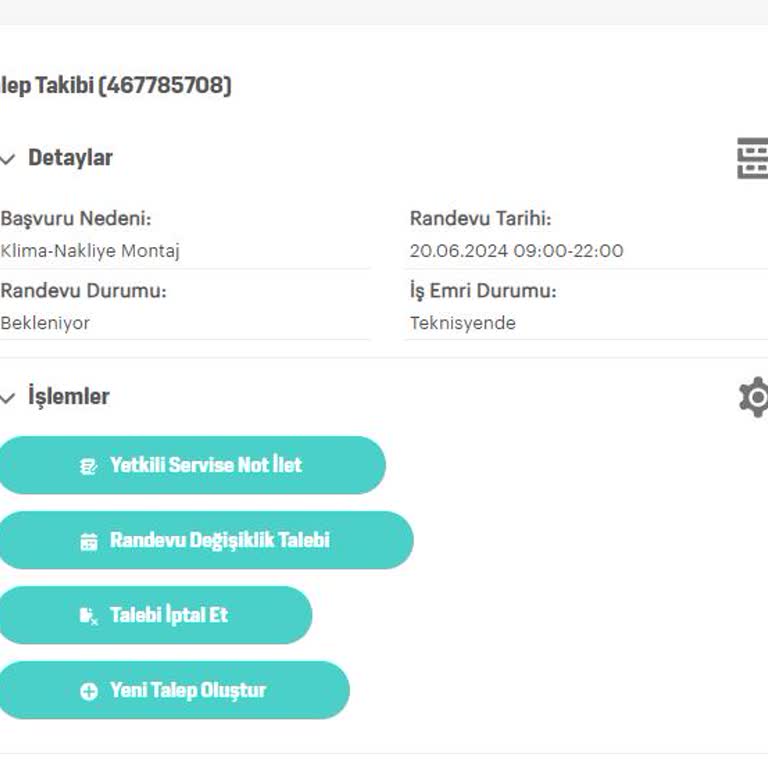The image size is (768, 768).
Task: Click the details table icon beside Detaylar
Action: click(x=752, y=159)
